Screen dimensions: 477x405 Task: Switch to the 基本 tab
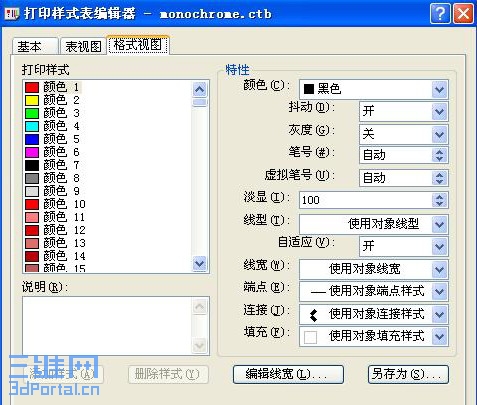click(x=35, y=46)
